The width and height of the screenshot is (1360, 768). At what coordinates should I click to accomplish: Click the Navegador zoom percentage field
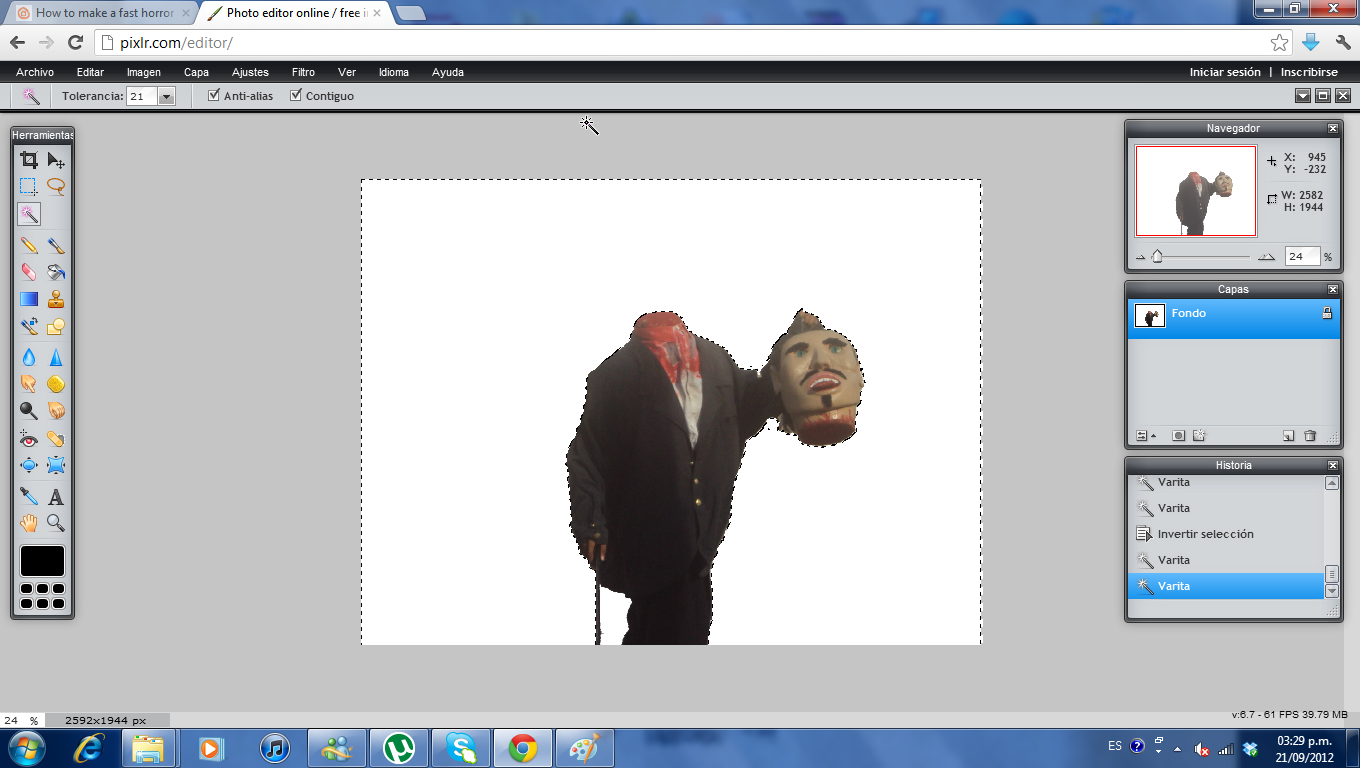click(1302, 256)
